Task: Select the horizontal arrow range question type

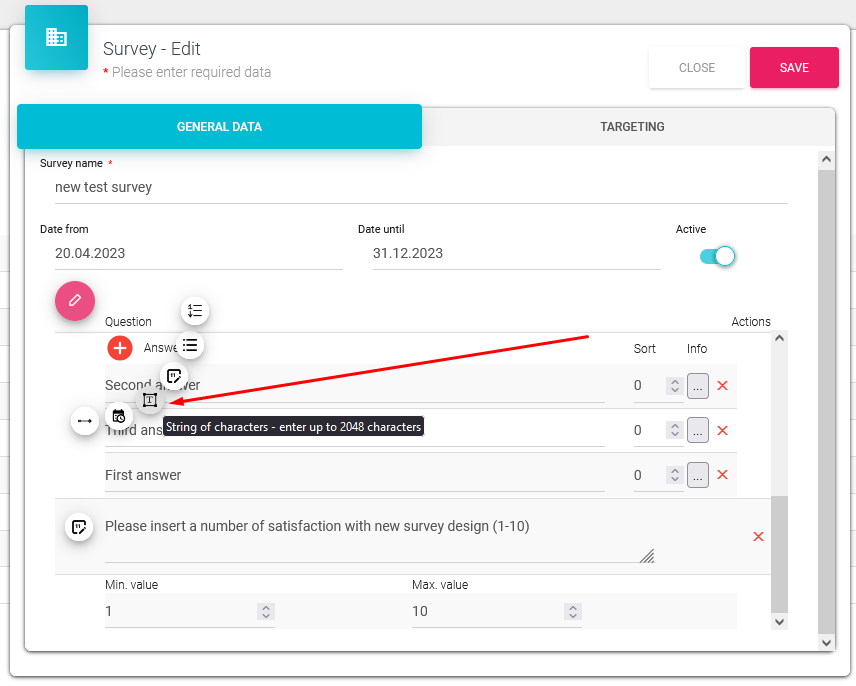Action: pyautogui.click(x=85, y=421)
